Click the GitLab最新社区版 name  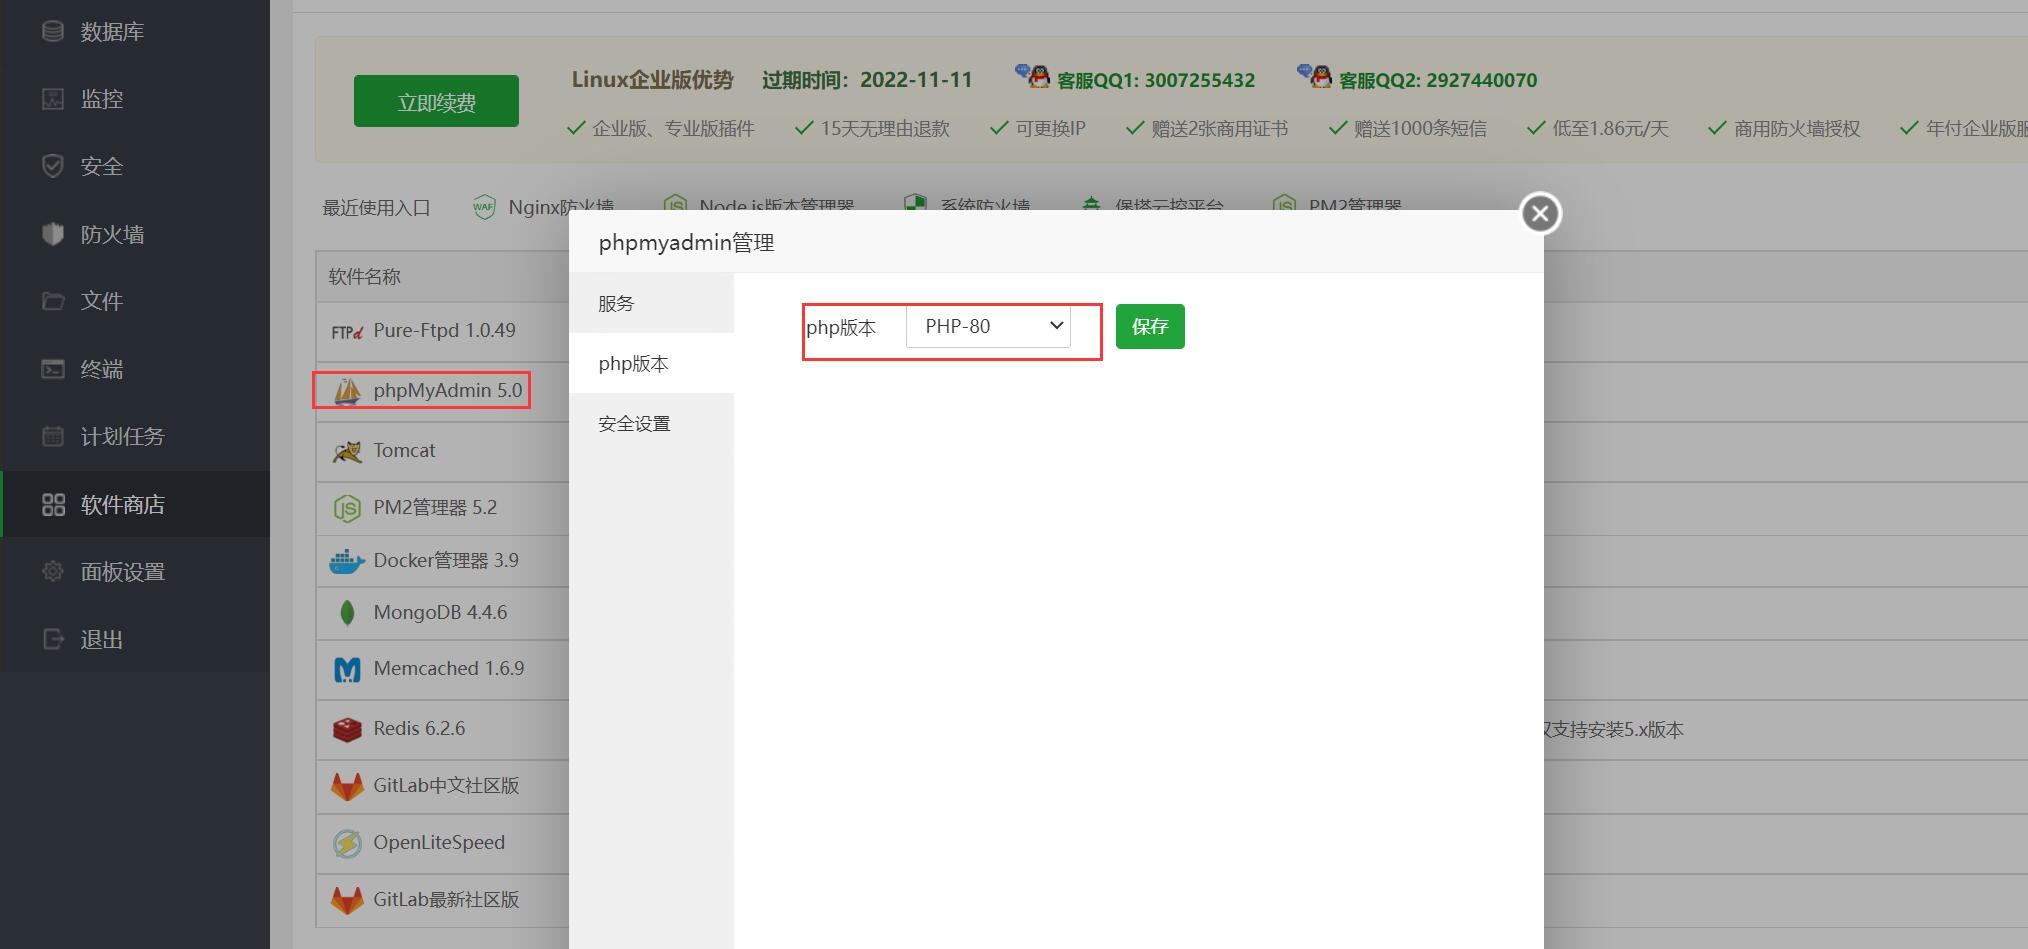(x=446, y=900)
